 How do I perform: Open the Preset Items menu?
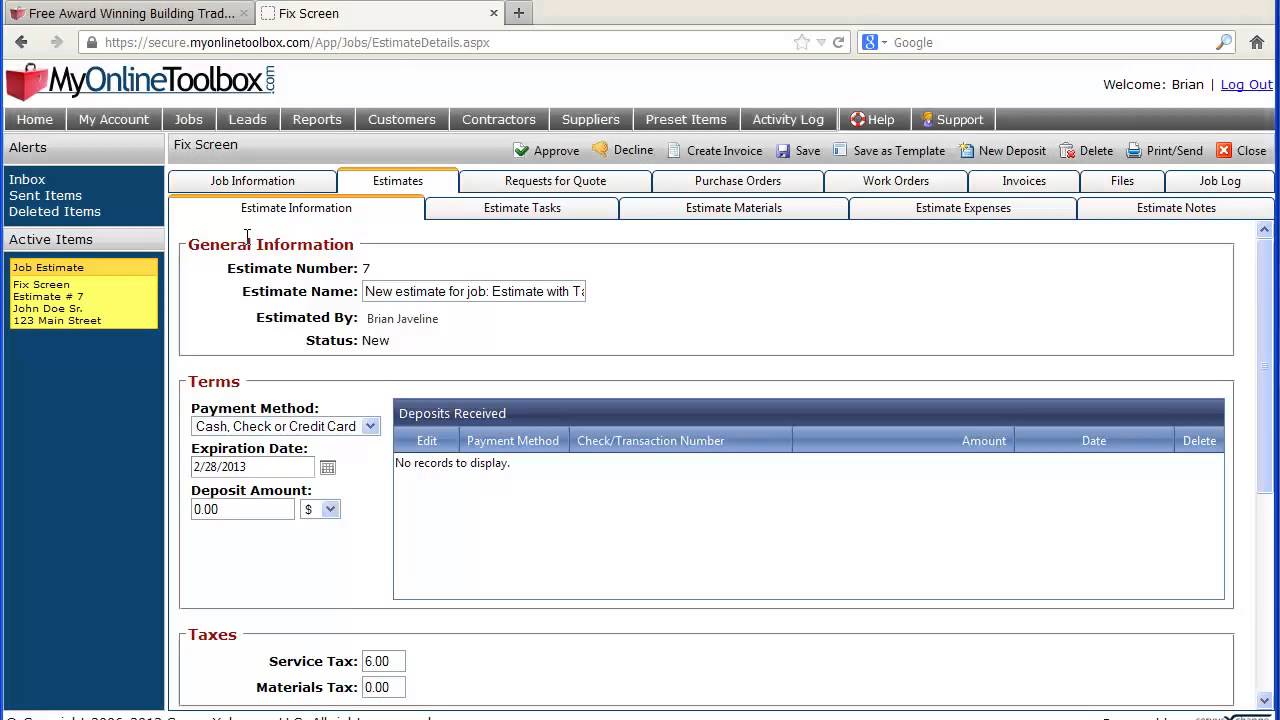tap(686, 119)
